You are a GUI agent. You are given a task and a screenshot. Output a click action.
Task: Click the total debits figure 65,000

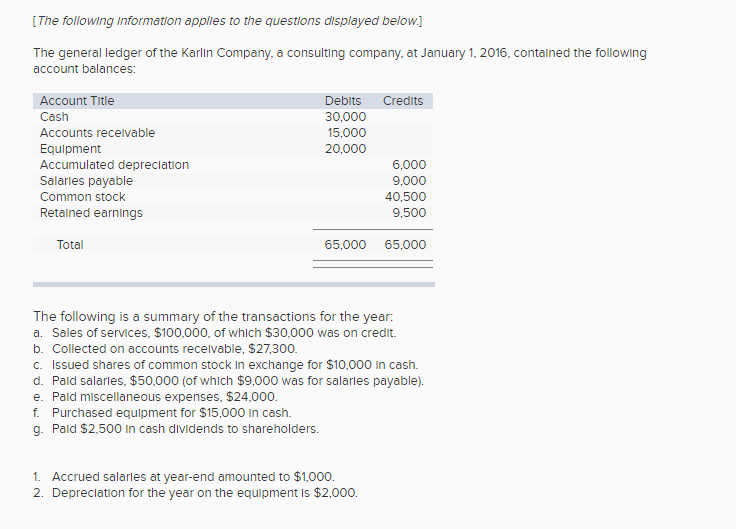pos(346,244)
